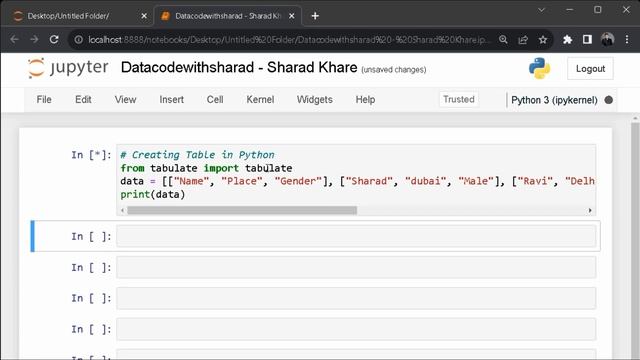The image size is (640, 360).
Task: Click left arrow of cell scrollbar
Action: pyautogui.click(x=122, y=210)
